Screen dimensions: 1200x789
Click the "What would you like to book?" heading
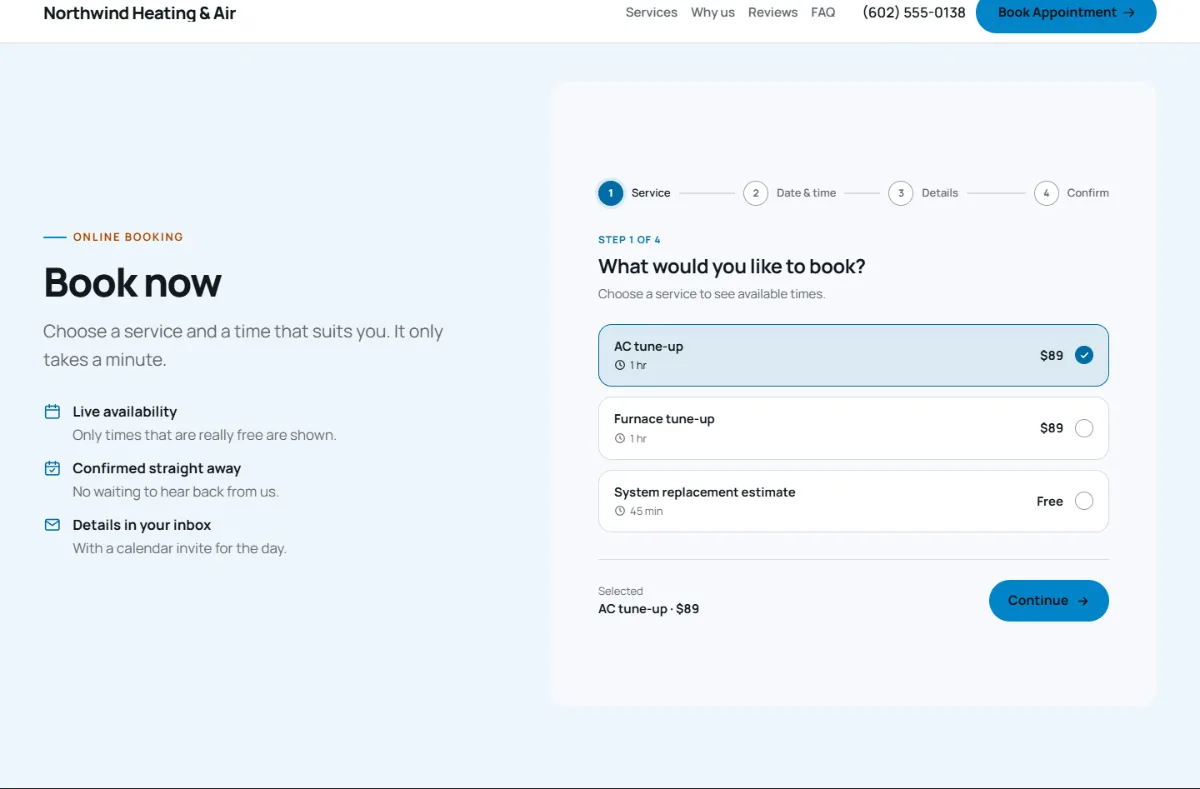click(732, 267)
